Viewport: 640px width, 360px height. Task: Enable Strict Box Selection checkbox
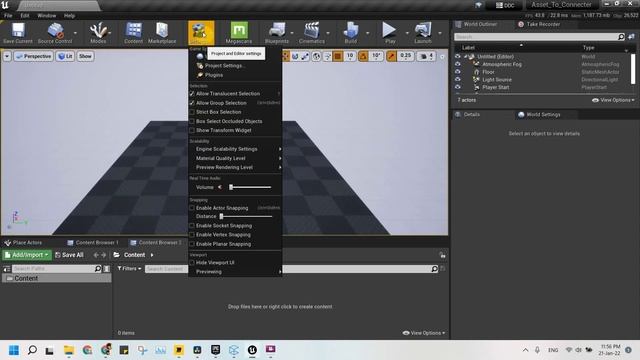tap(192, 112)
